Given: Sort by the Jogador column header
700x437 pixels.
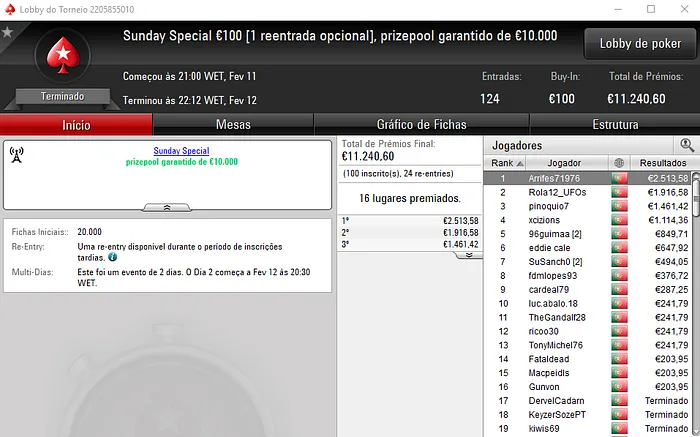Looking at the screenshot, I should point(564,163).
